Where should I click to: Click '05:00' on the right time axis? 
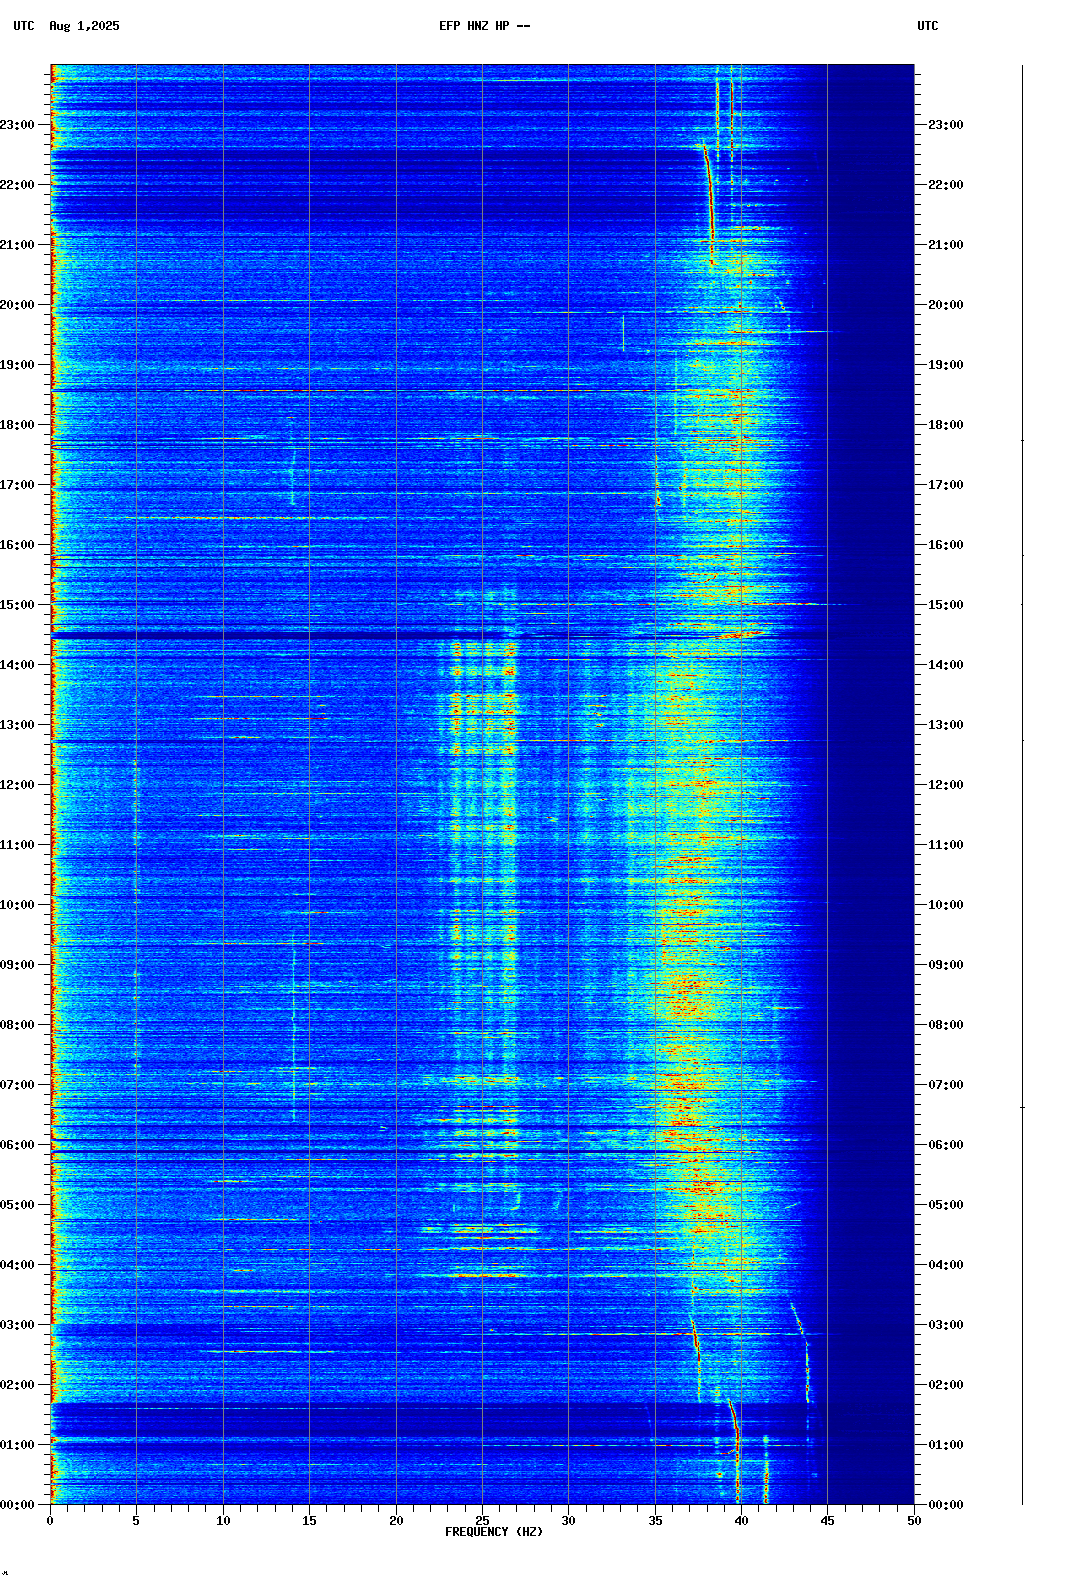pyautogui.click(x=946, y=1205)
